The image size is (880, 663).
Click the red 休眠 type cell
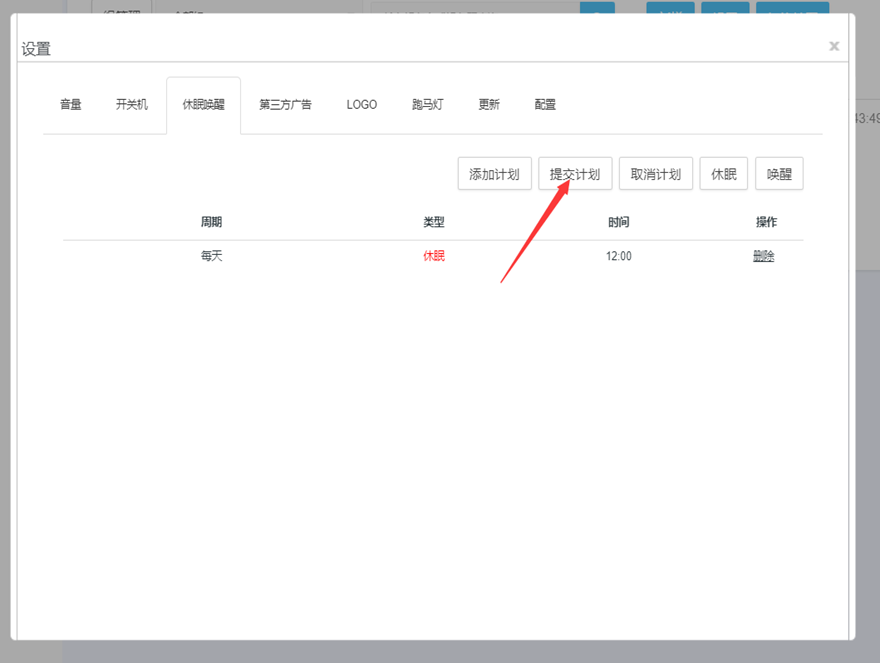(434, 256)
